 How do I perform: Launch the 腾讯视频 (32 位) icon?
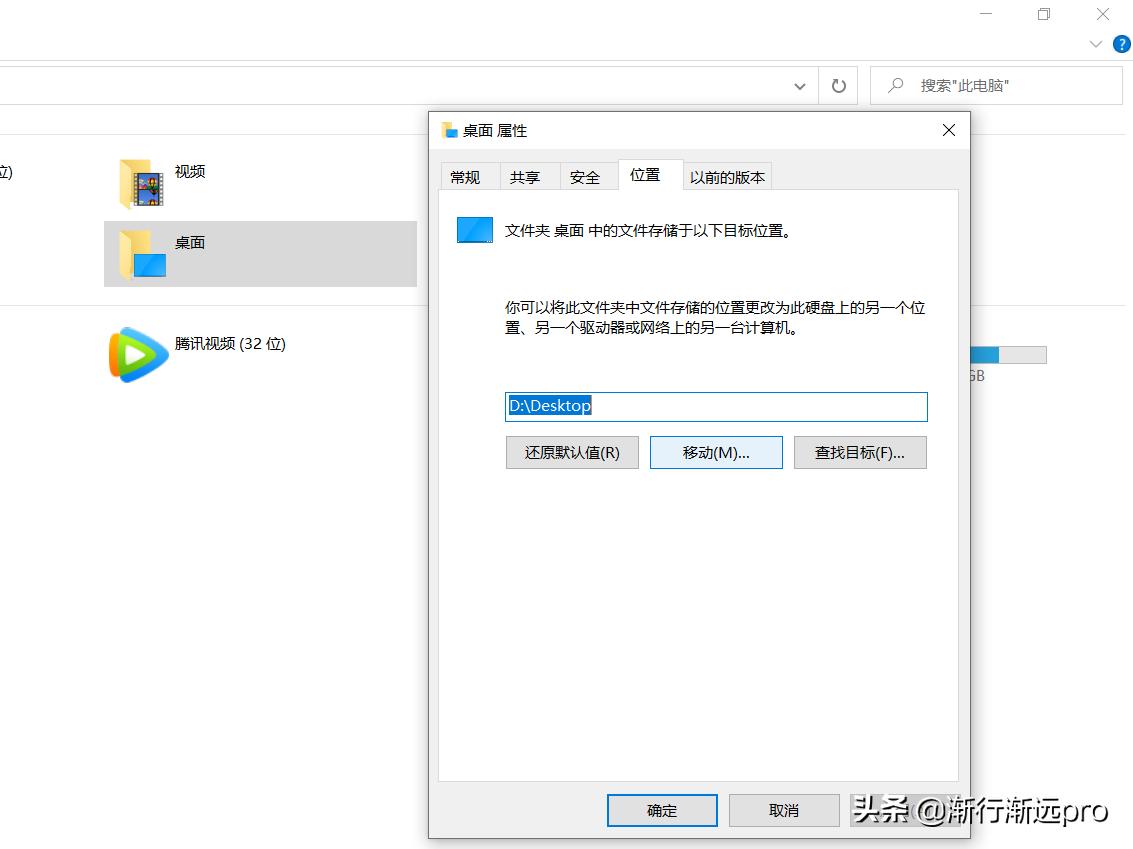pos(138,354)
